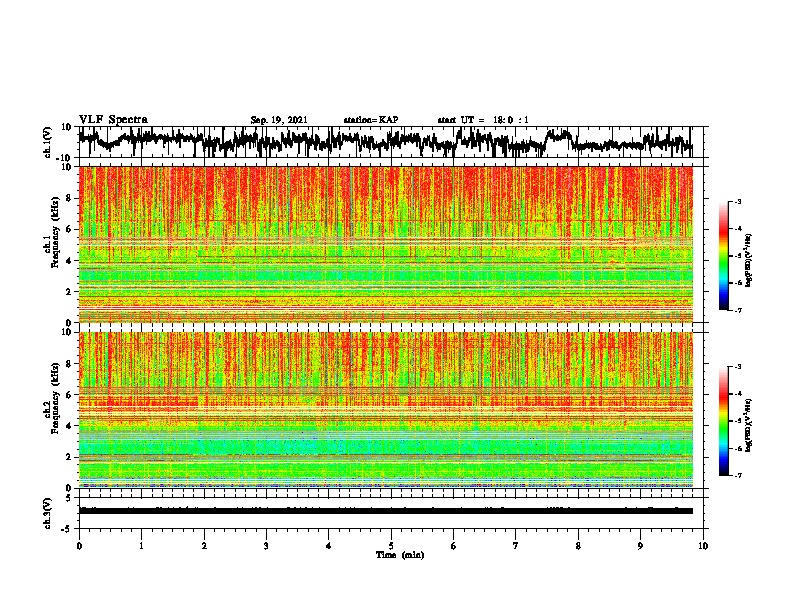Image resolution: width=792 pixels, height=612 pixels.
Task: Click the "8" tick on ch.1 frequency axis
Action: 69,198
